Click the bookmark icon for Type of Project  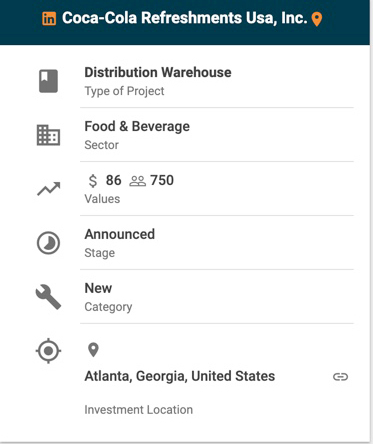48,81
